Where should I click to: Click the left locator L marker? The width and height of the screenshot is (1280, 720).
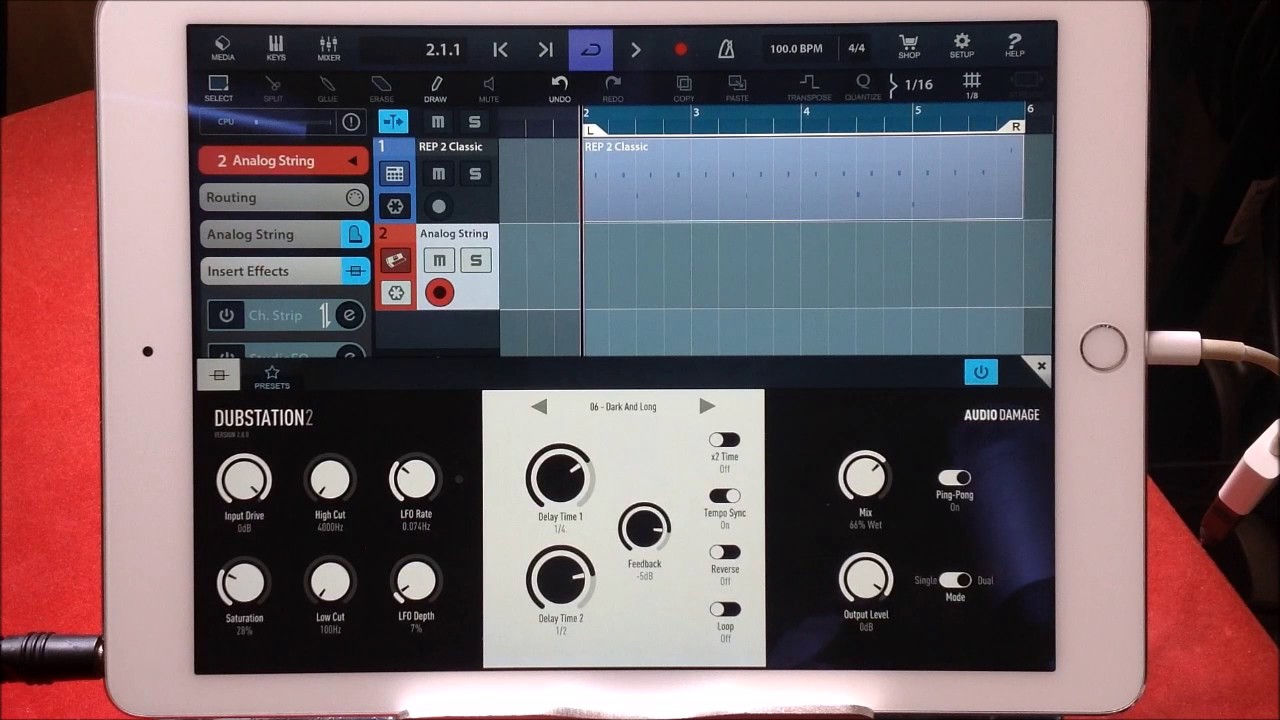(x=592, y=130)
